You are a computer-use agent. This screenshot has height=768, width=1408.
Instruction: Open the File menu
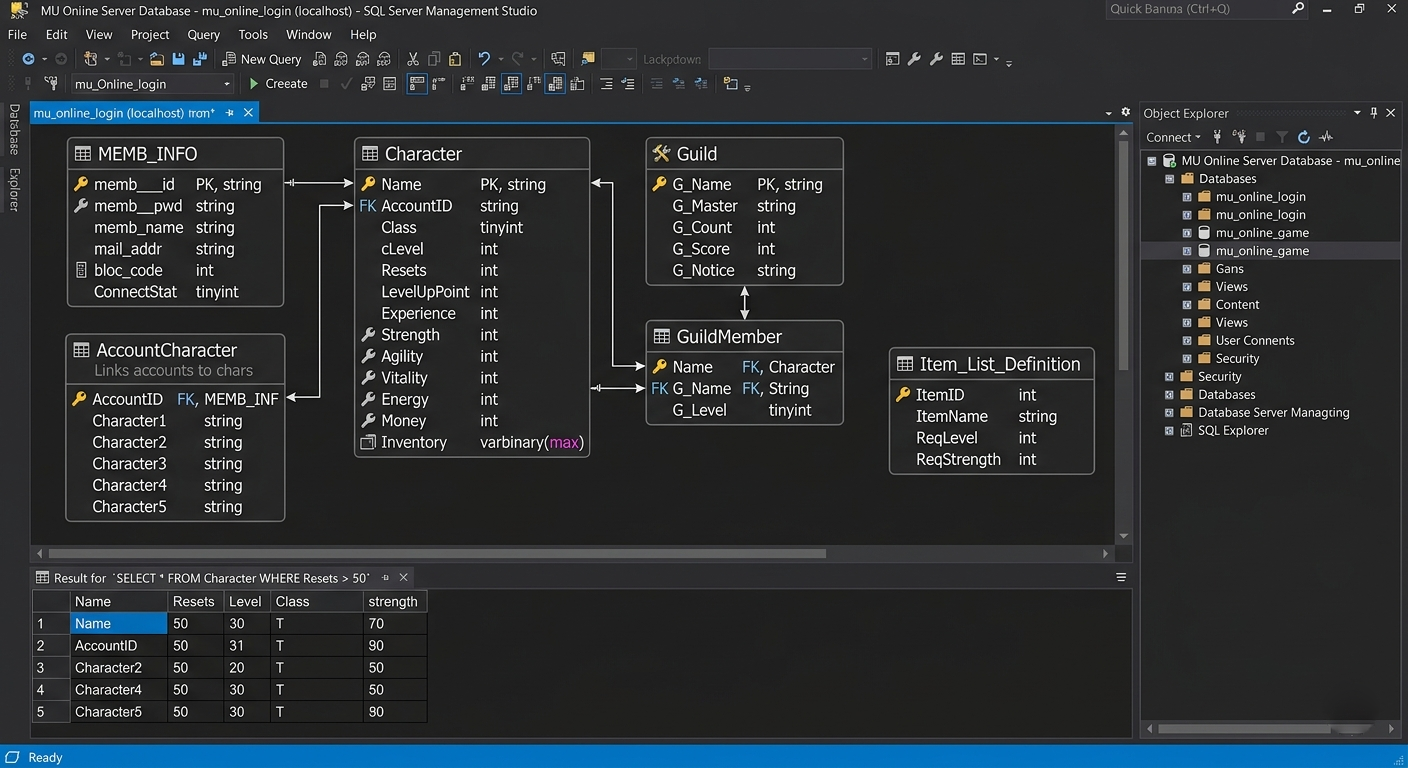click(x=17, y=34)
